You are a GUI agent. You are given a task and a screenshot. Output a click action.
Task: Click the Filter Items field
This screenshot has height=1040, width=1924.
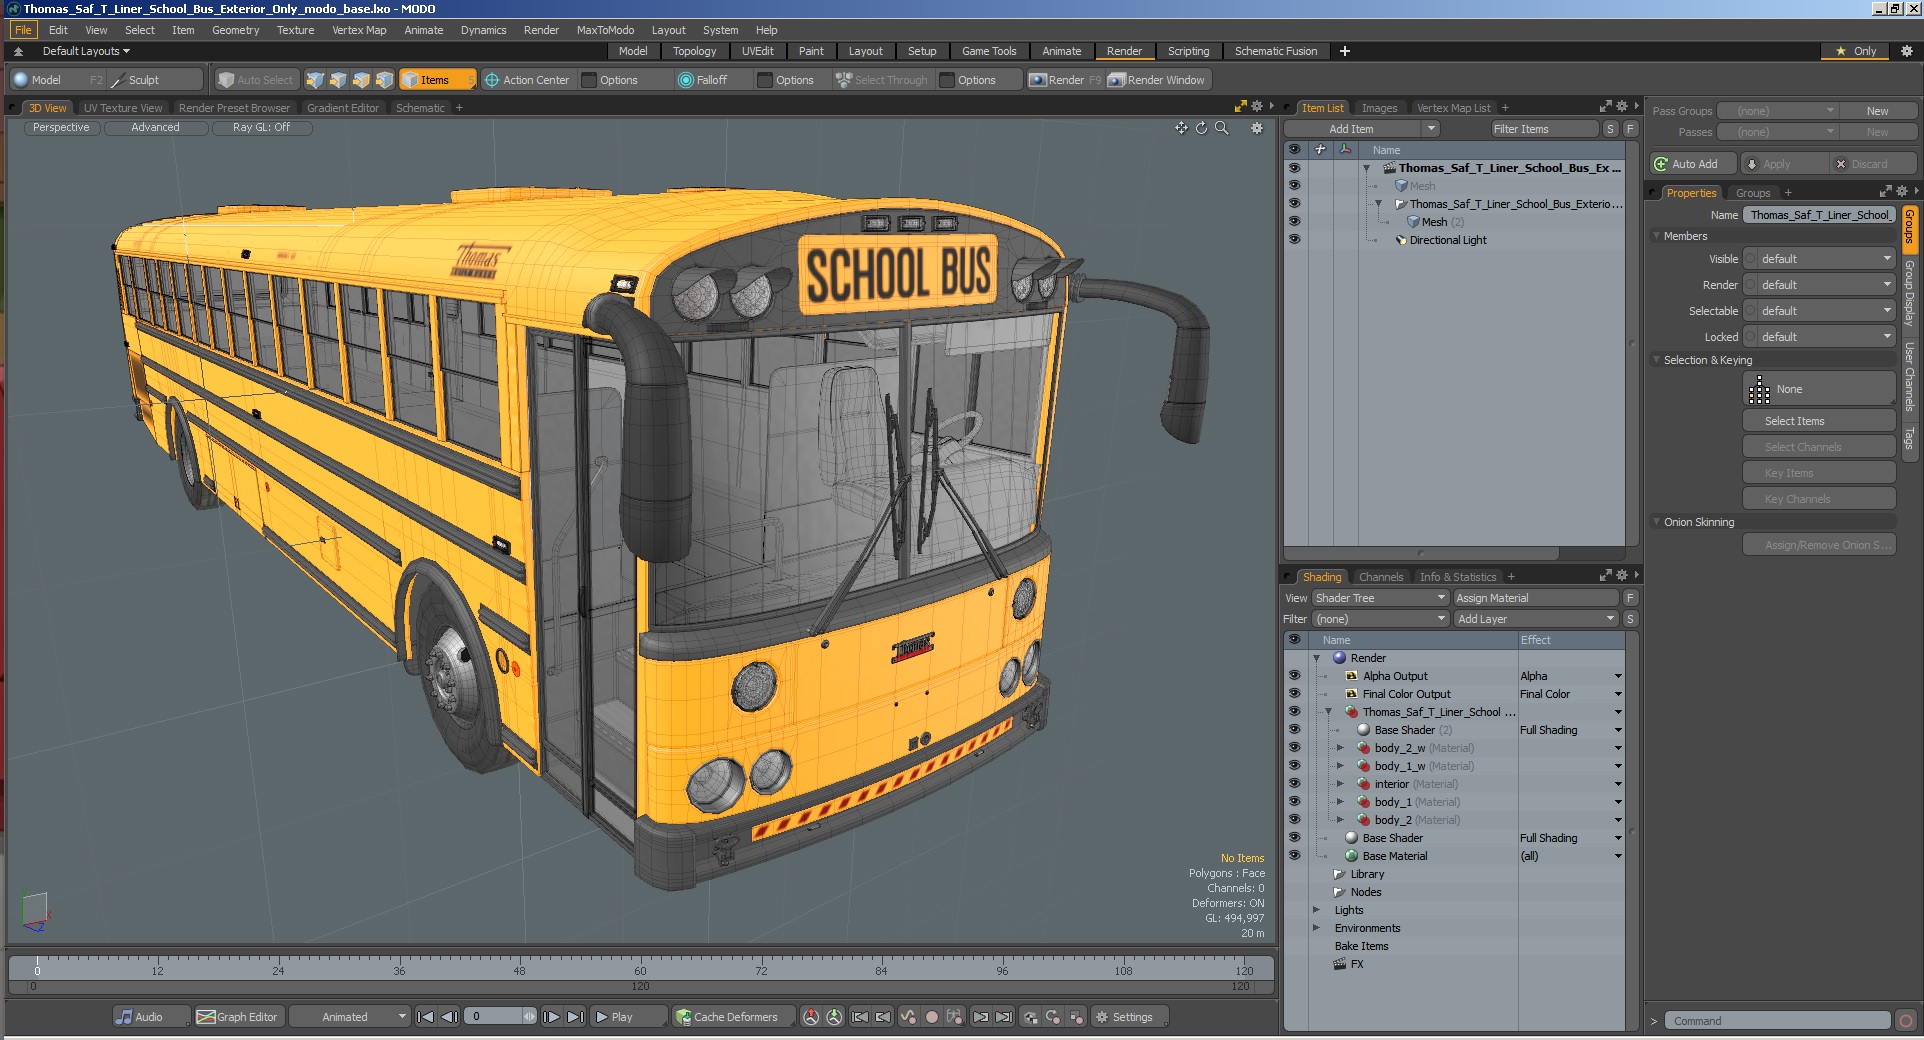(x=1543, y=129)
